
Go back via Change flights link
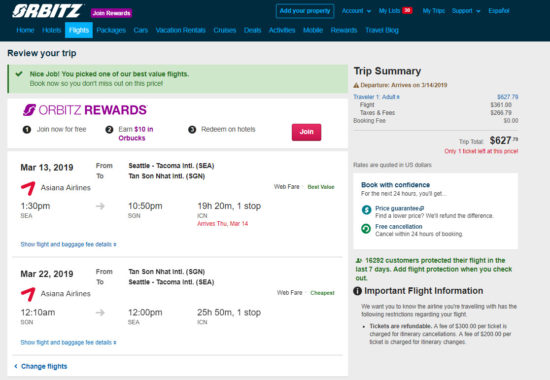(x=41, y=366)
